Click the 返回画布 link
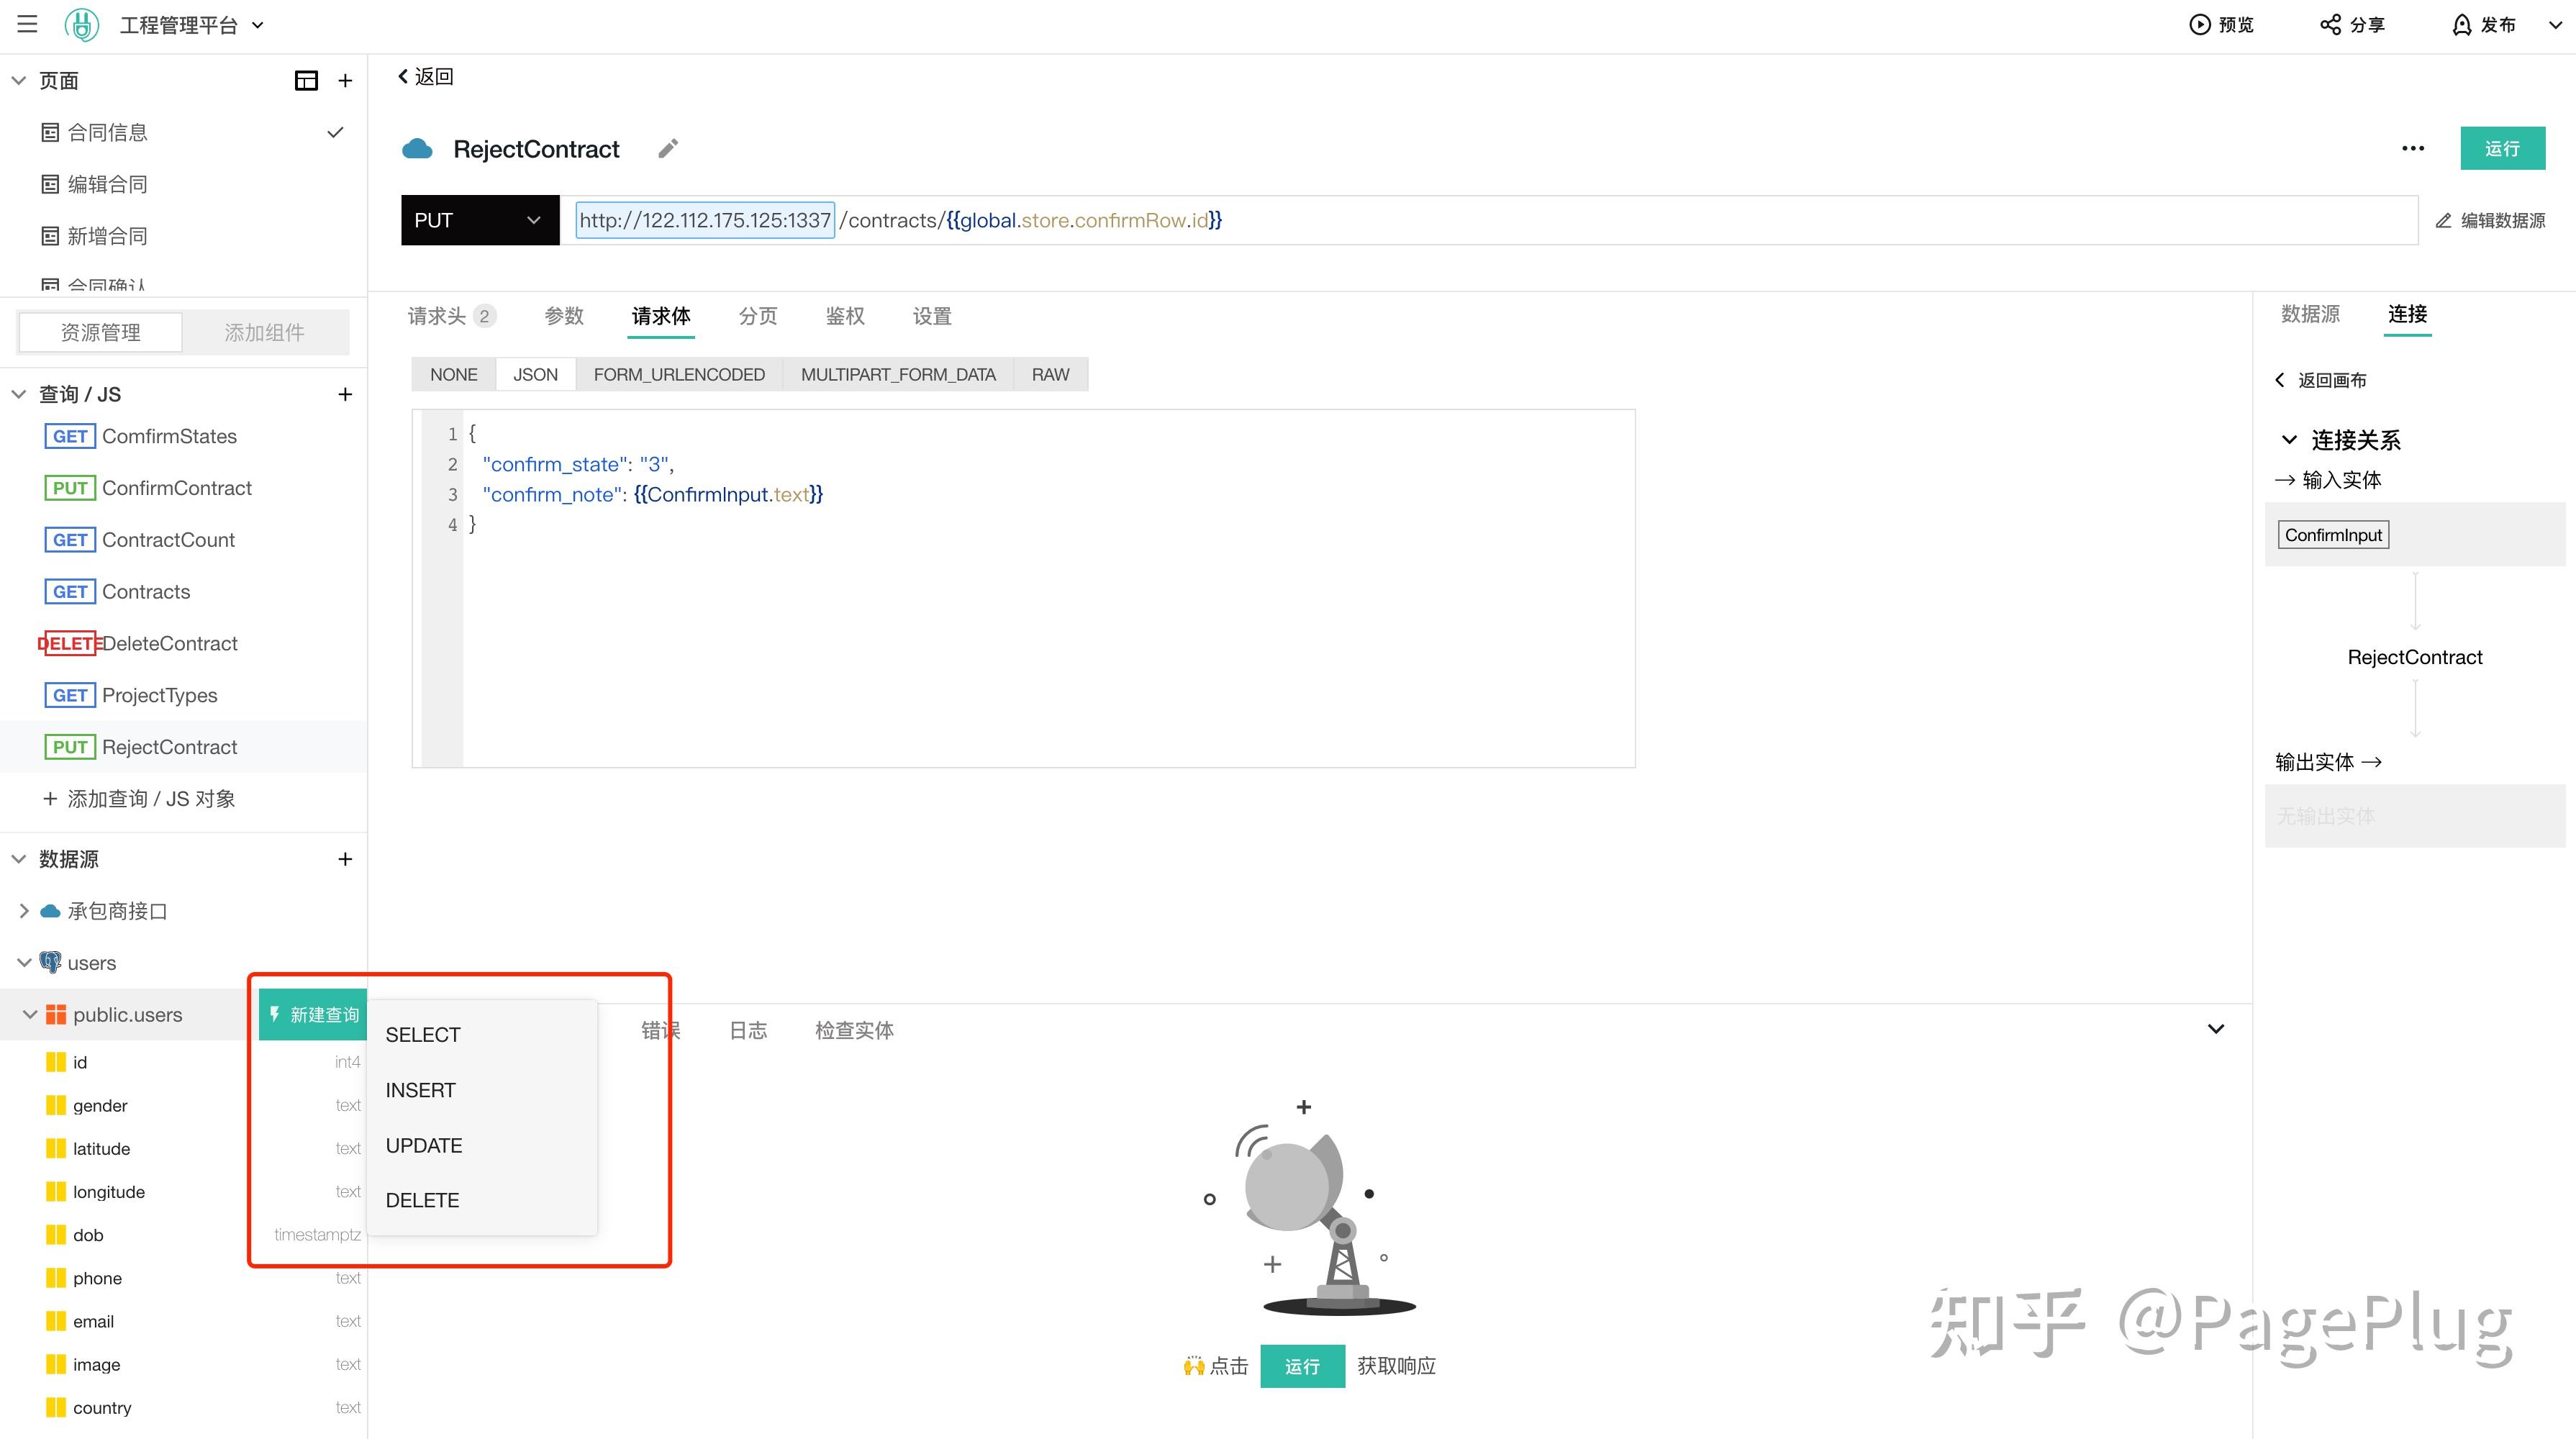Viewport: 2576px width, 1439px height. point(2322,380)
